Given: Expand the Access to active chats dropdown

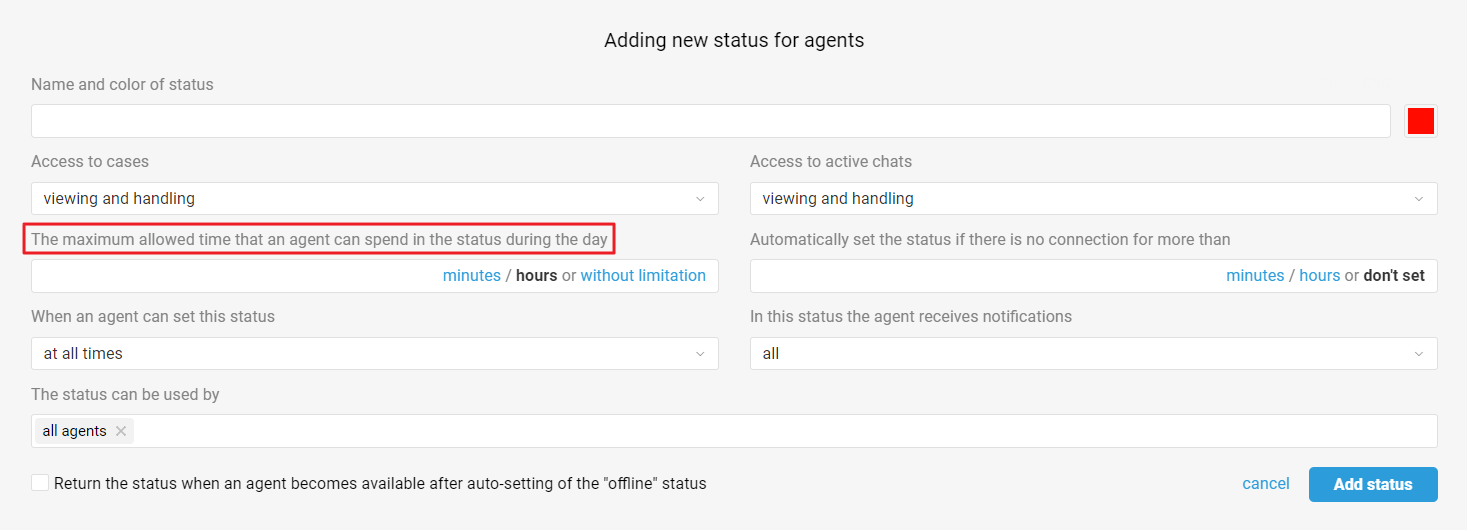Looking at the screenshot, I should (1093, 198).
